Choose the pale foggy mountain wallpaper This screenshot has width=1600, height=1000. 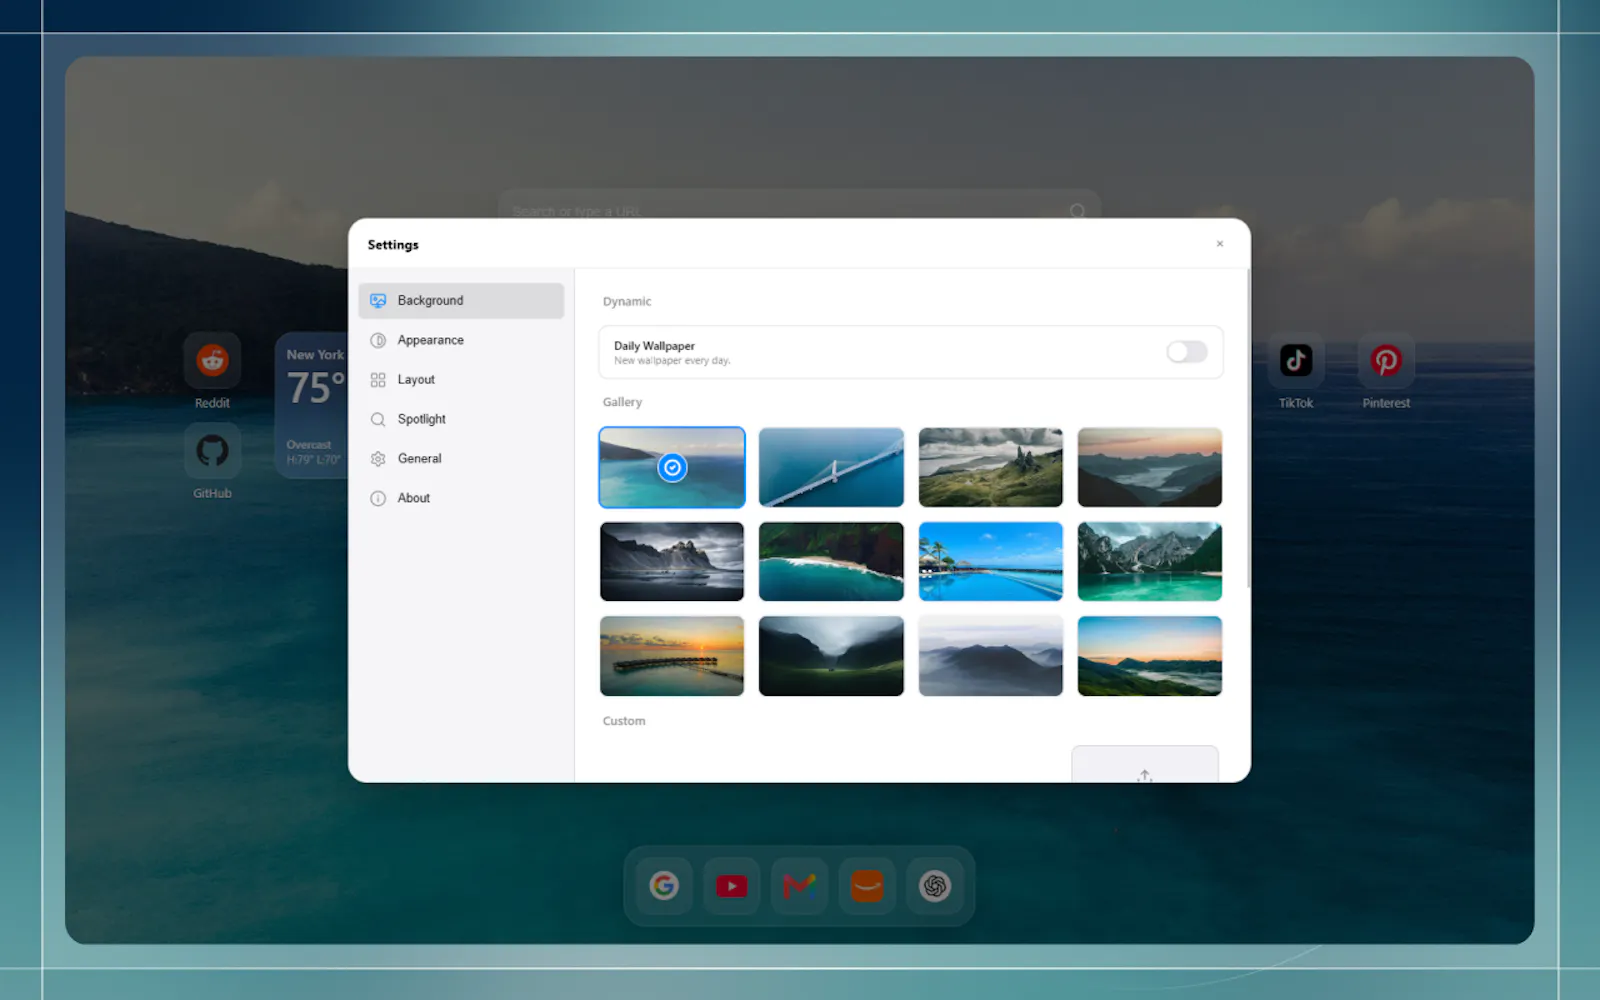pos(991,656)
